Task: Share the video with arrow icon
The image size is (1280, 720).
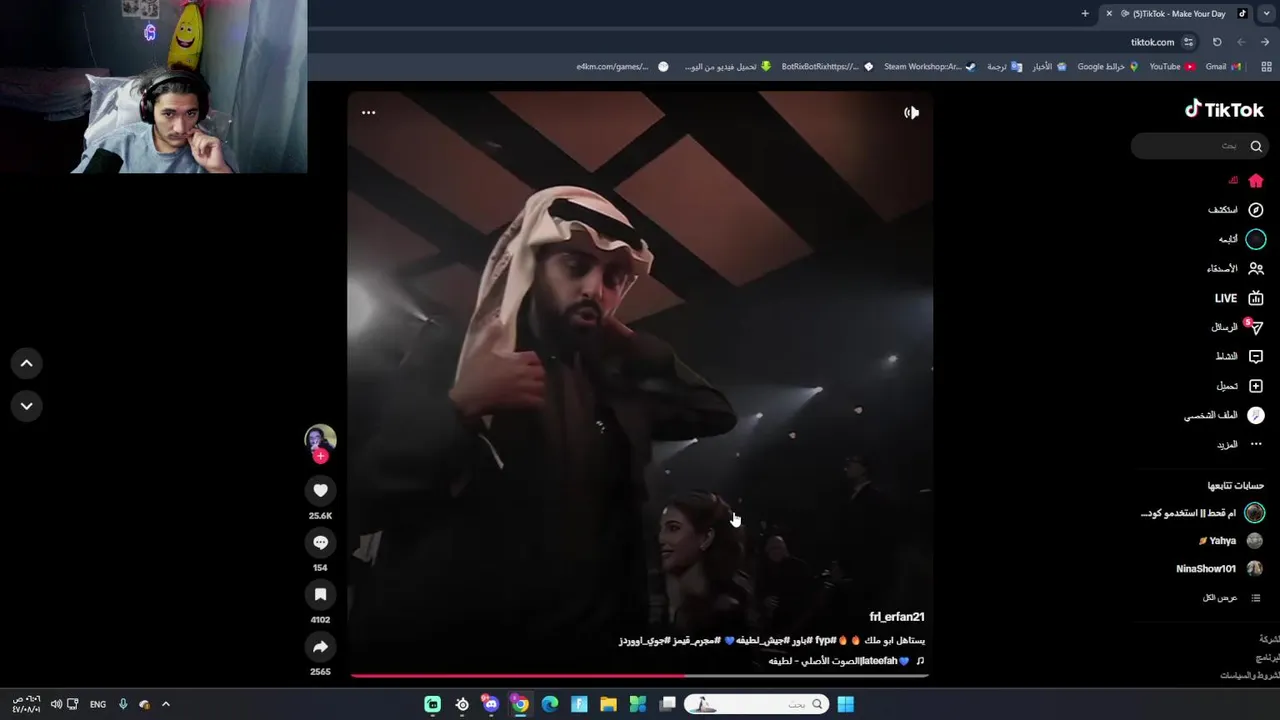Action: (320, 646)
